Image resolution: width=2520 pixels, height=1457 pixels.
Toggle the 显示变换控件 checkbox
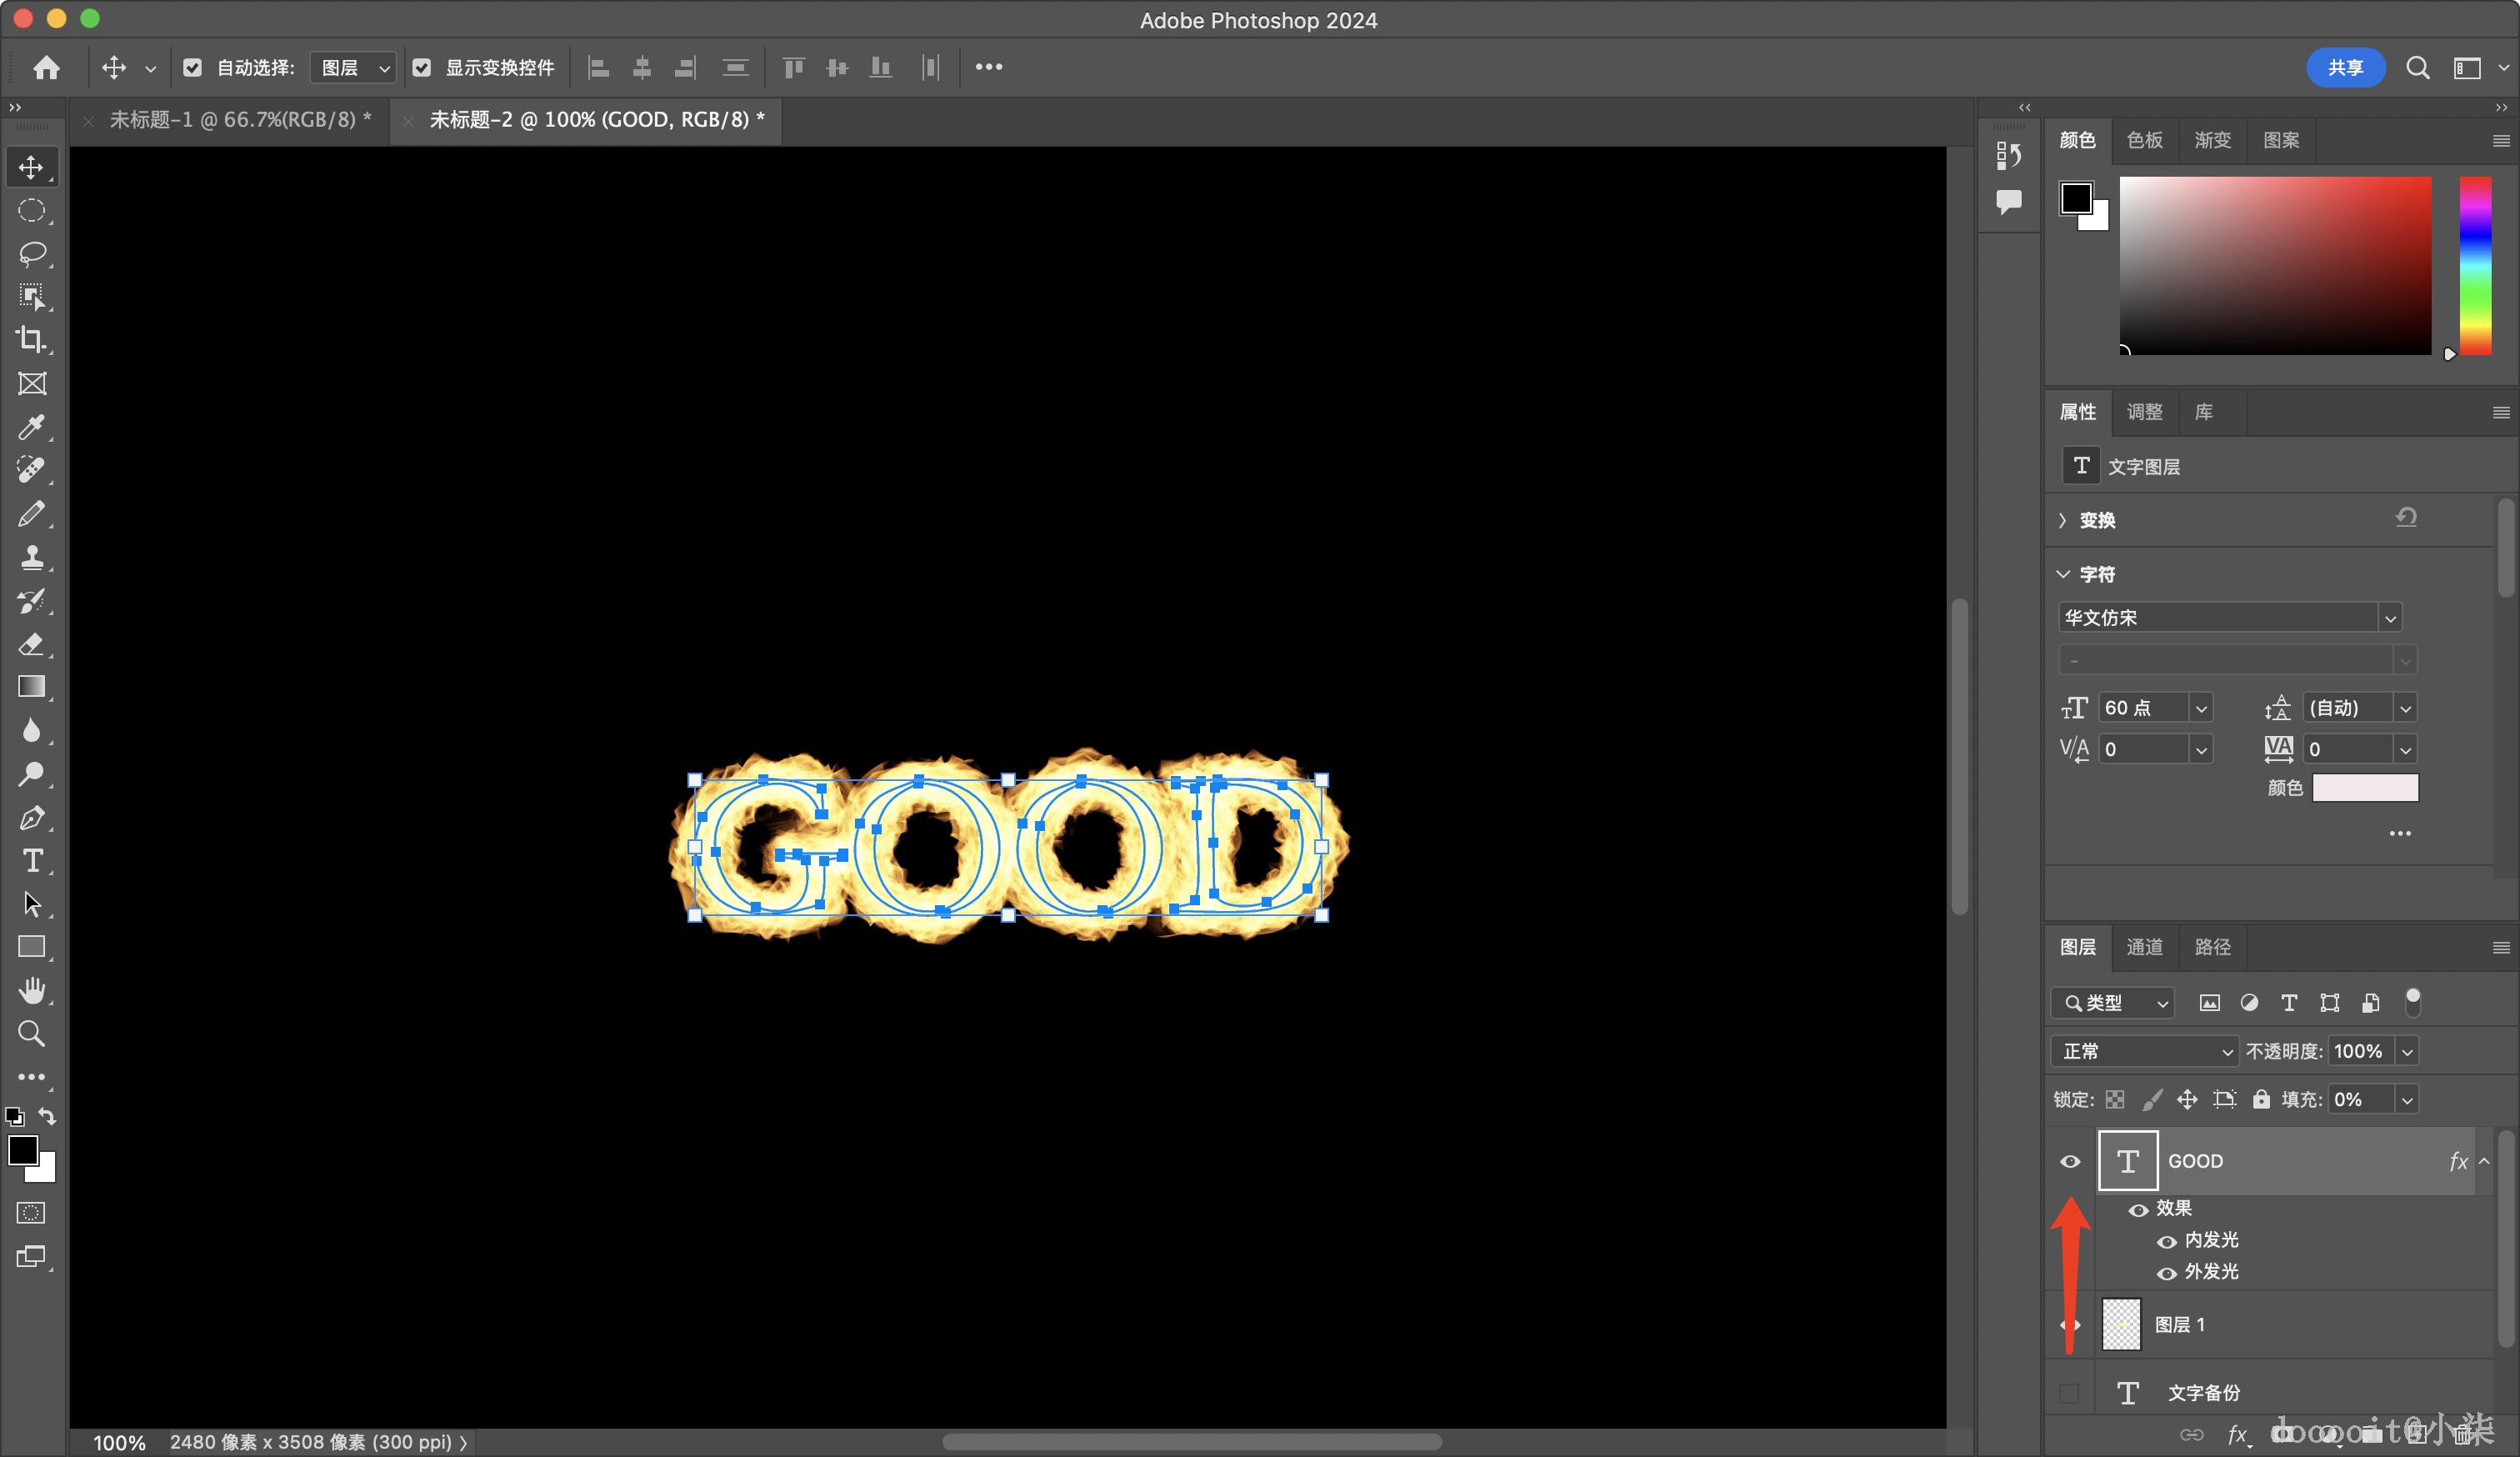(x=422, y=67)
